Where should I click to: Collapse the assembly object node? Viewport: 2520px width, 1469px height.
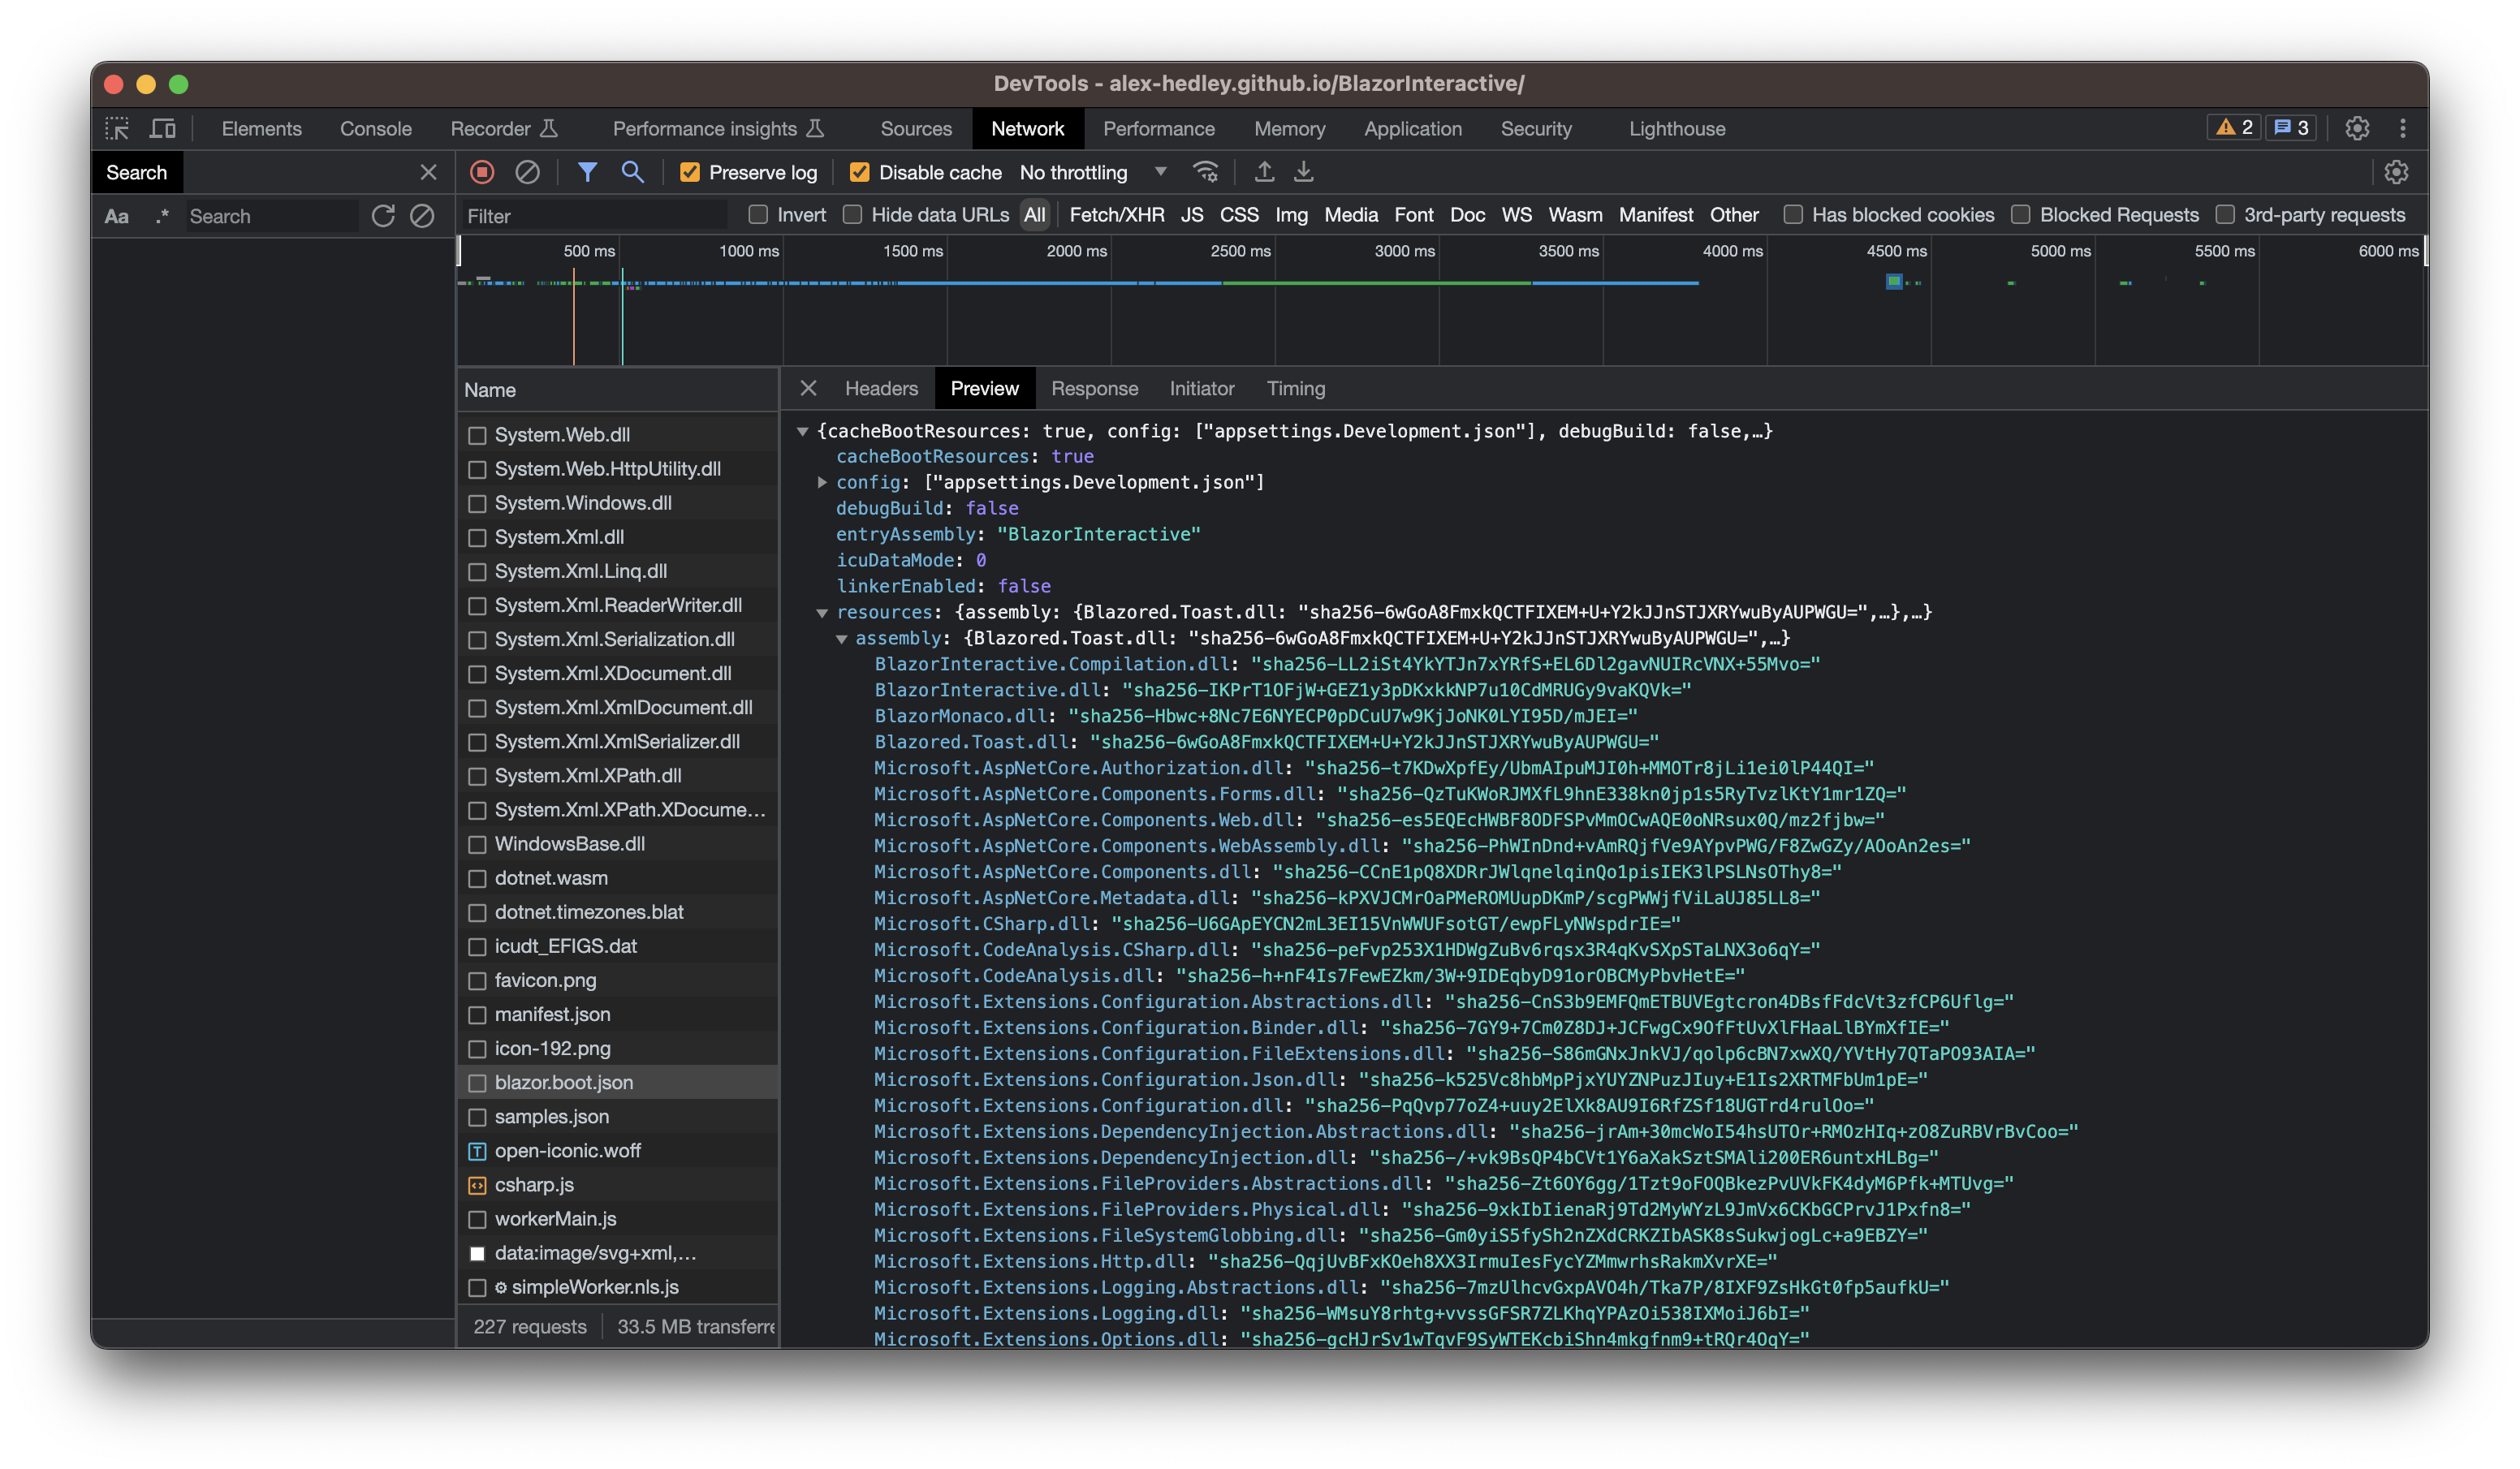pos(841,638)
